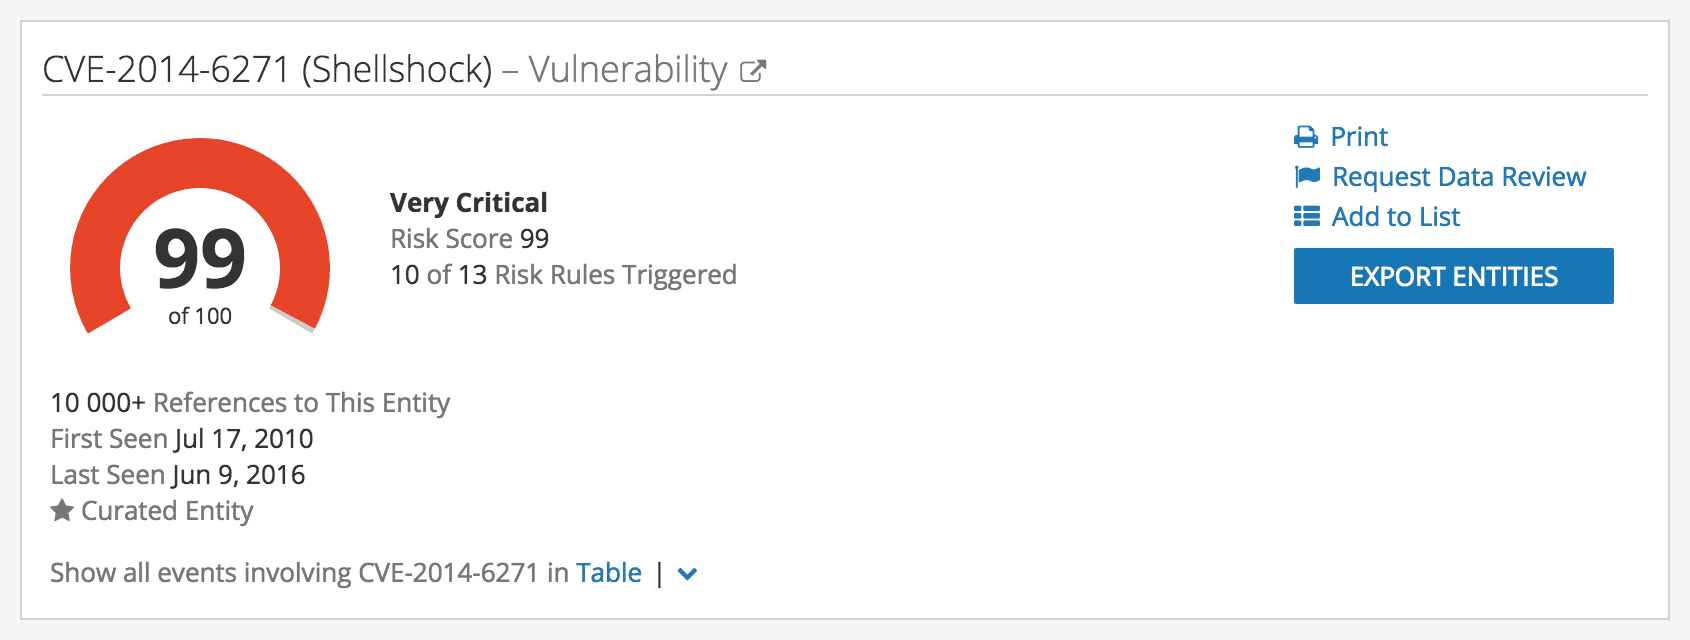Click the printer icon
This screenshot has width=1690, height=640.
tap(1306, 137)
